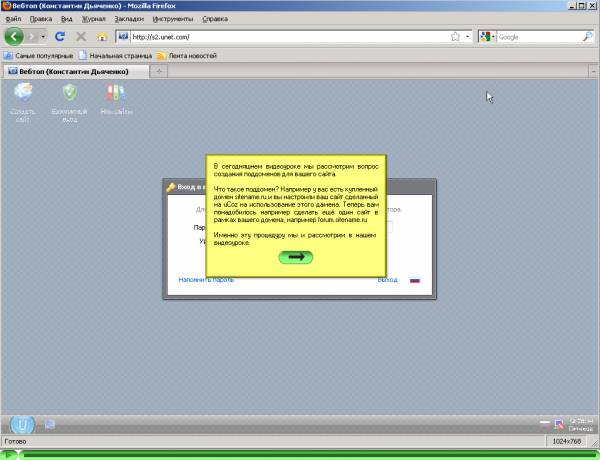Click the 'Напомнить пароль' link
Screen dimensions: 600x460
pos(206,280)
